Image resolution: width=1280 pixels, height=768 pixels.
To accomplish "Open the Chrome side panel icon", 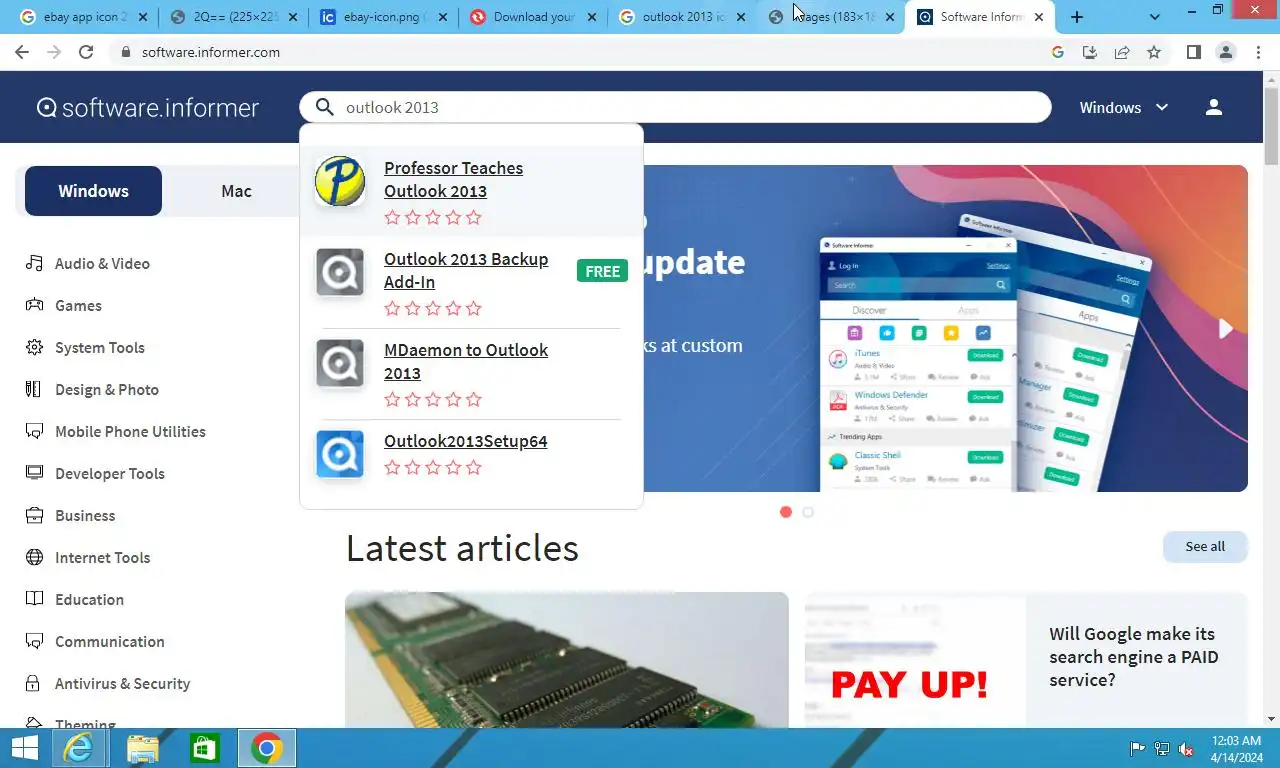I will tap(1193, 52).
